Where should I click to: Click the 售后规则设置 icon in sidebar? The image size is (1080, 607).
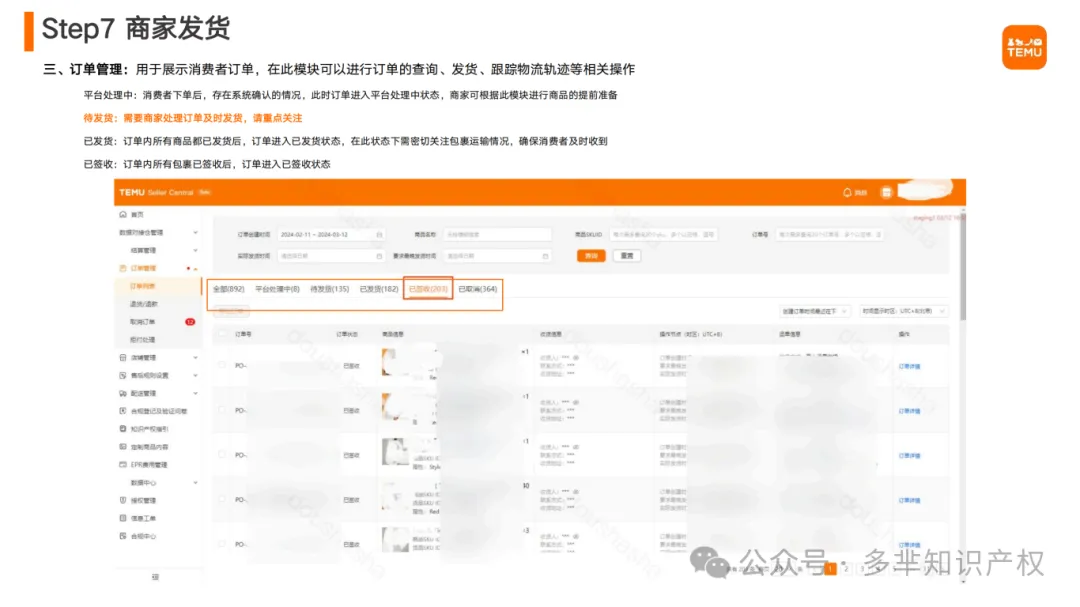123,375
